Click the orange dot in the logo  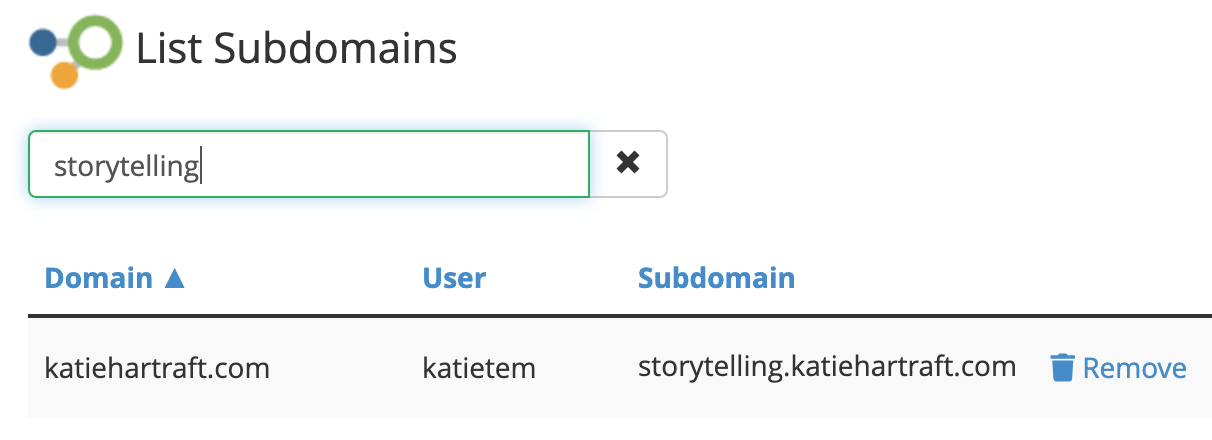[64, 75]
